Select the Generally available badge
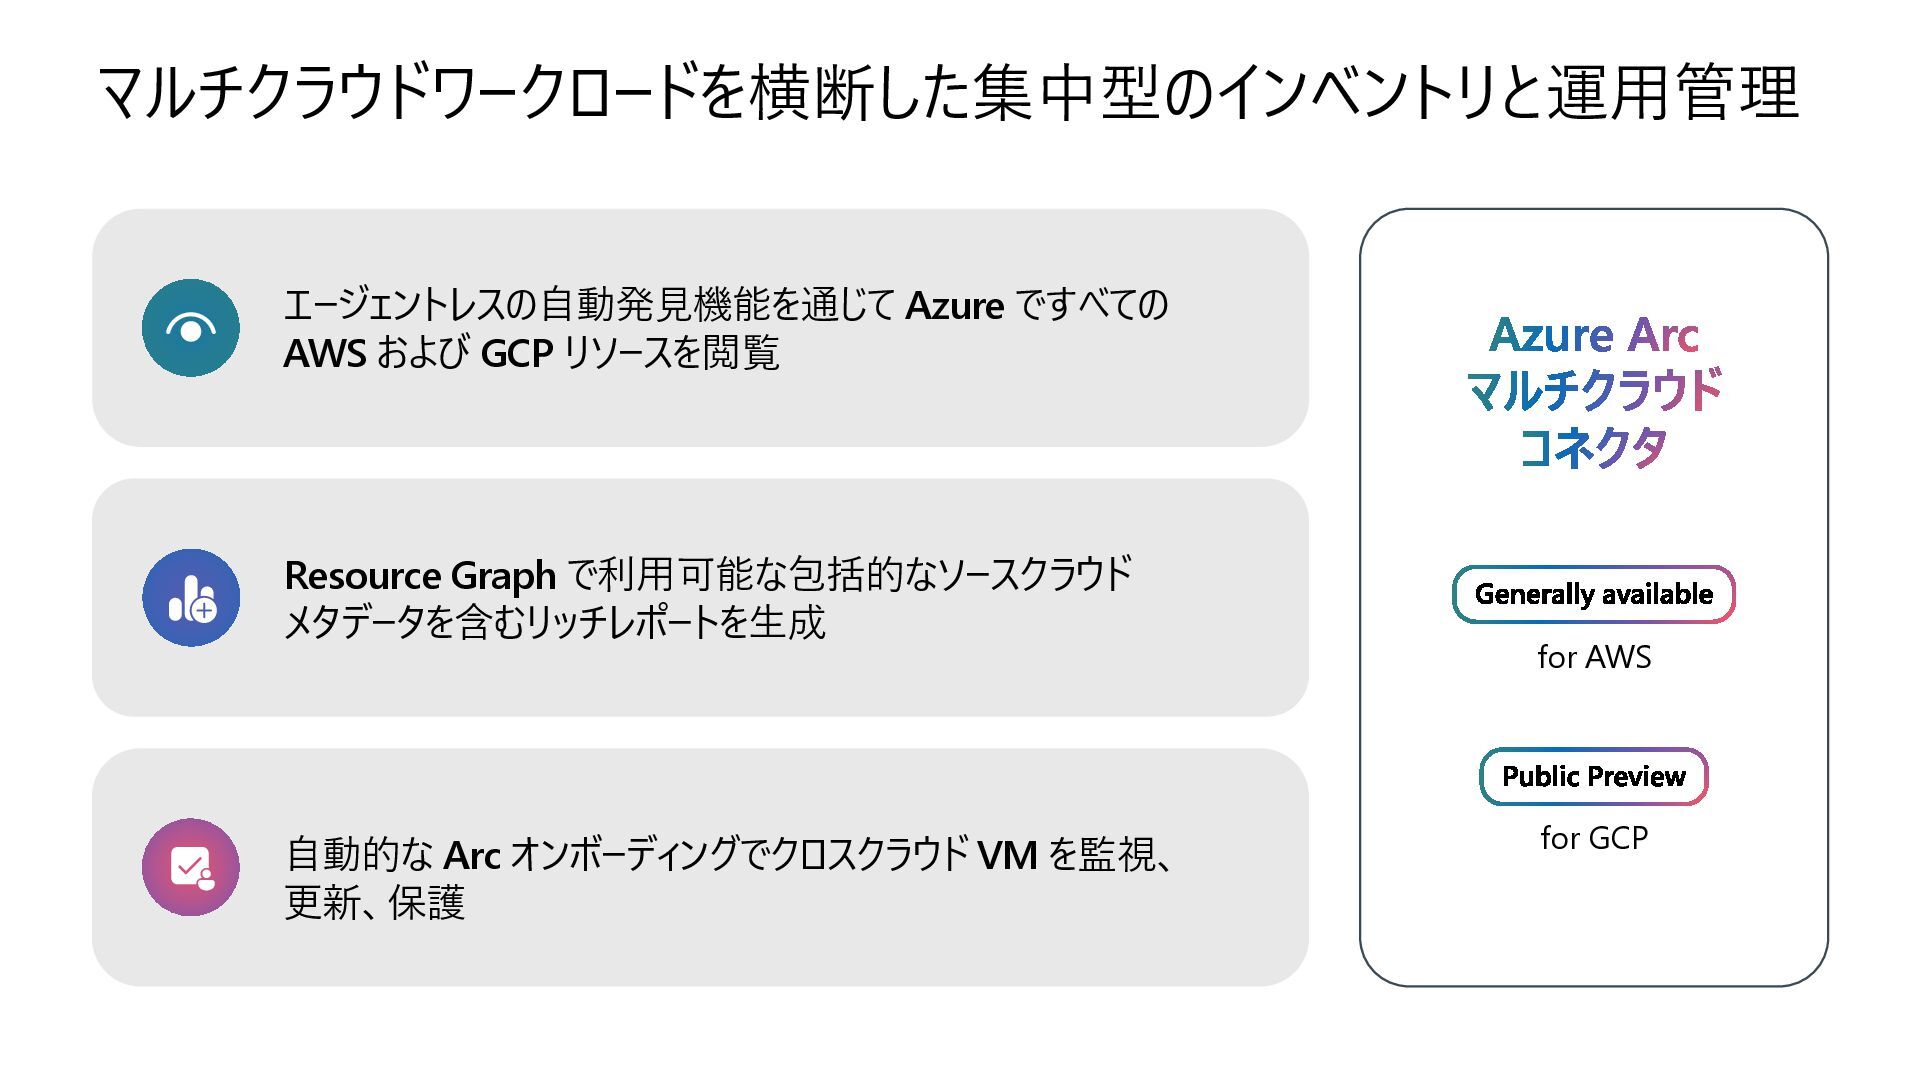 (1593, 594)
